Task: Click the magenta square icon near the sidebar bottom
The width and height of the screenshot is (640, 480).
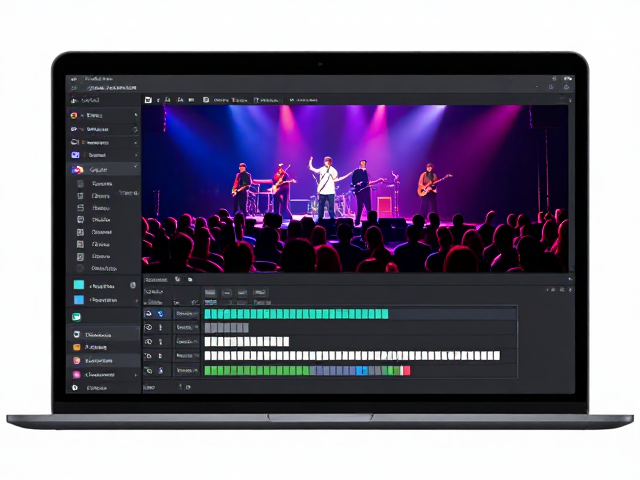Action: point(76,374)
